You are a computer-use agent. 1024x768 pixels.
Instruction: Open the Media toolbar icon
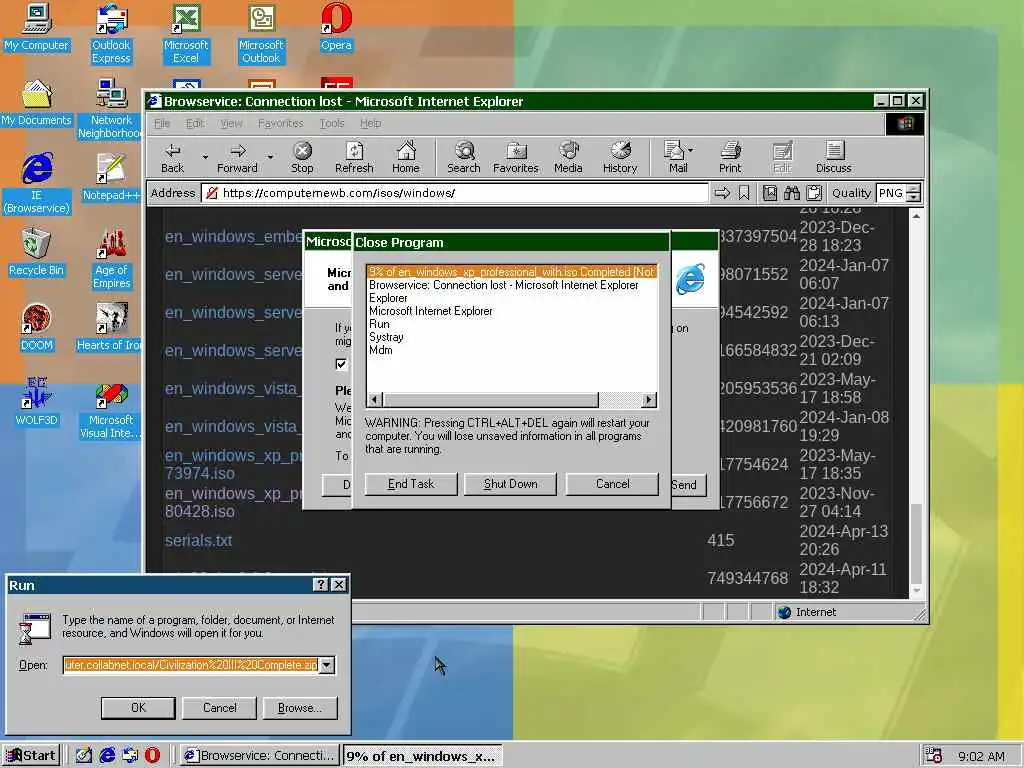[x=568, y=157]
